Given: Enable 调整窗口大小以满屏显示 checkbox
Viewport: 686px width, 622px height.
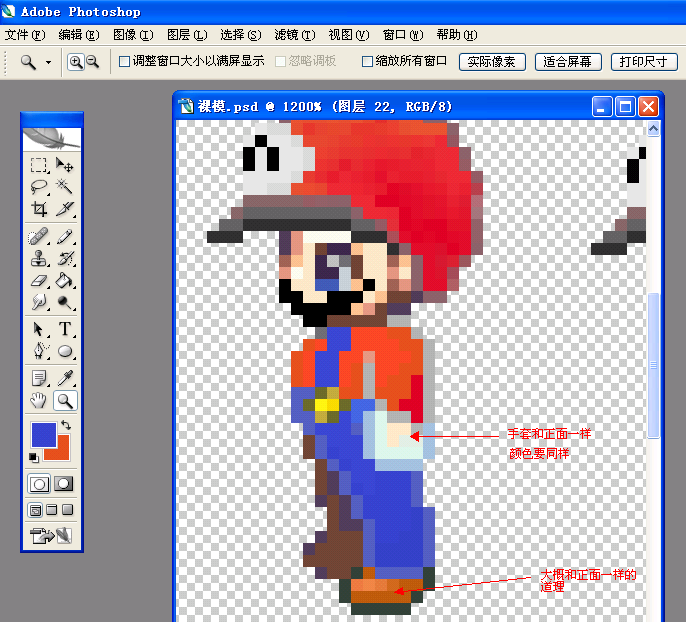Looking at the screenshot, I should pos(124,62).
